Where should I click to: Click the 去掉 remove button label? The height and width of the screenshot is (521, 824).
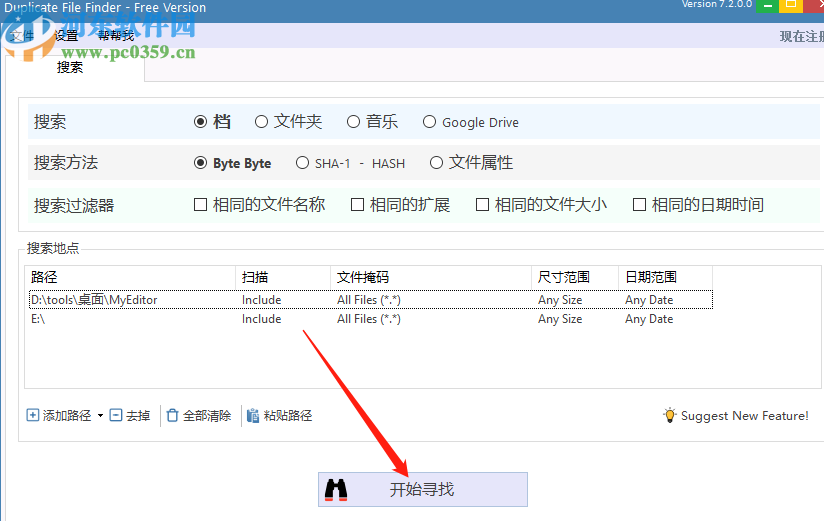pyautogui.click(x=138, y=416)
